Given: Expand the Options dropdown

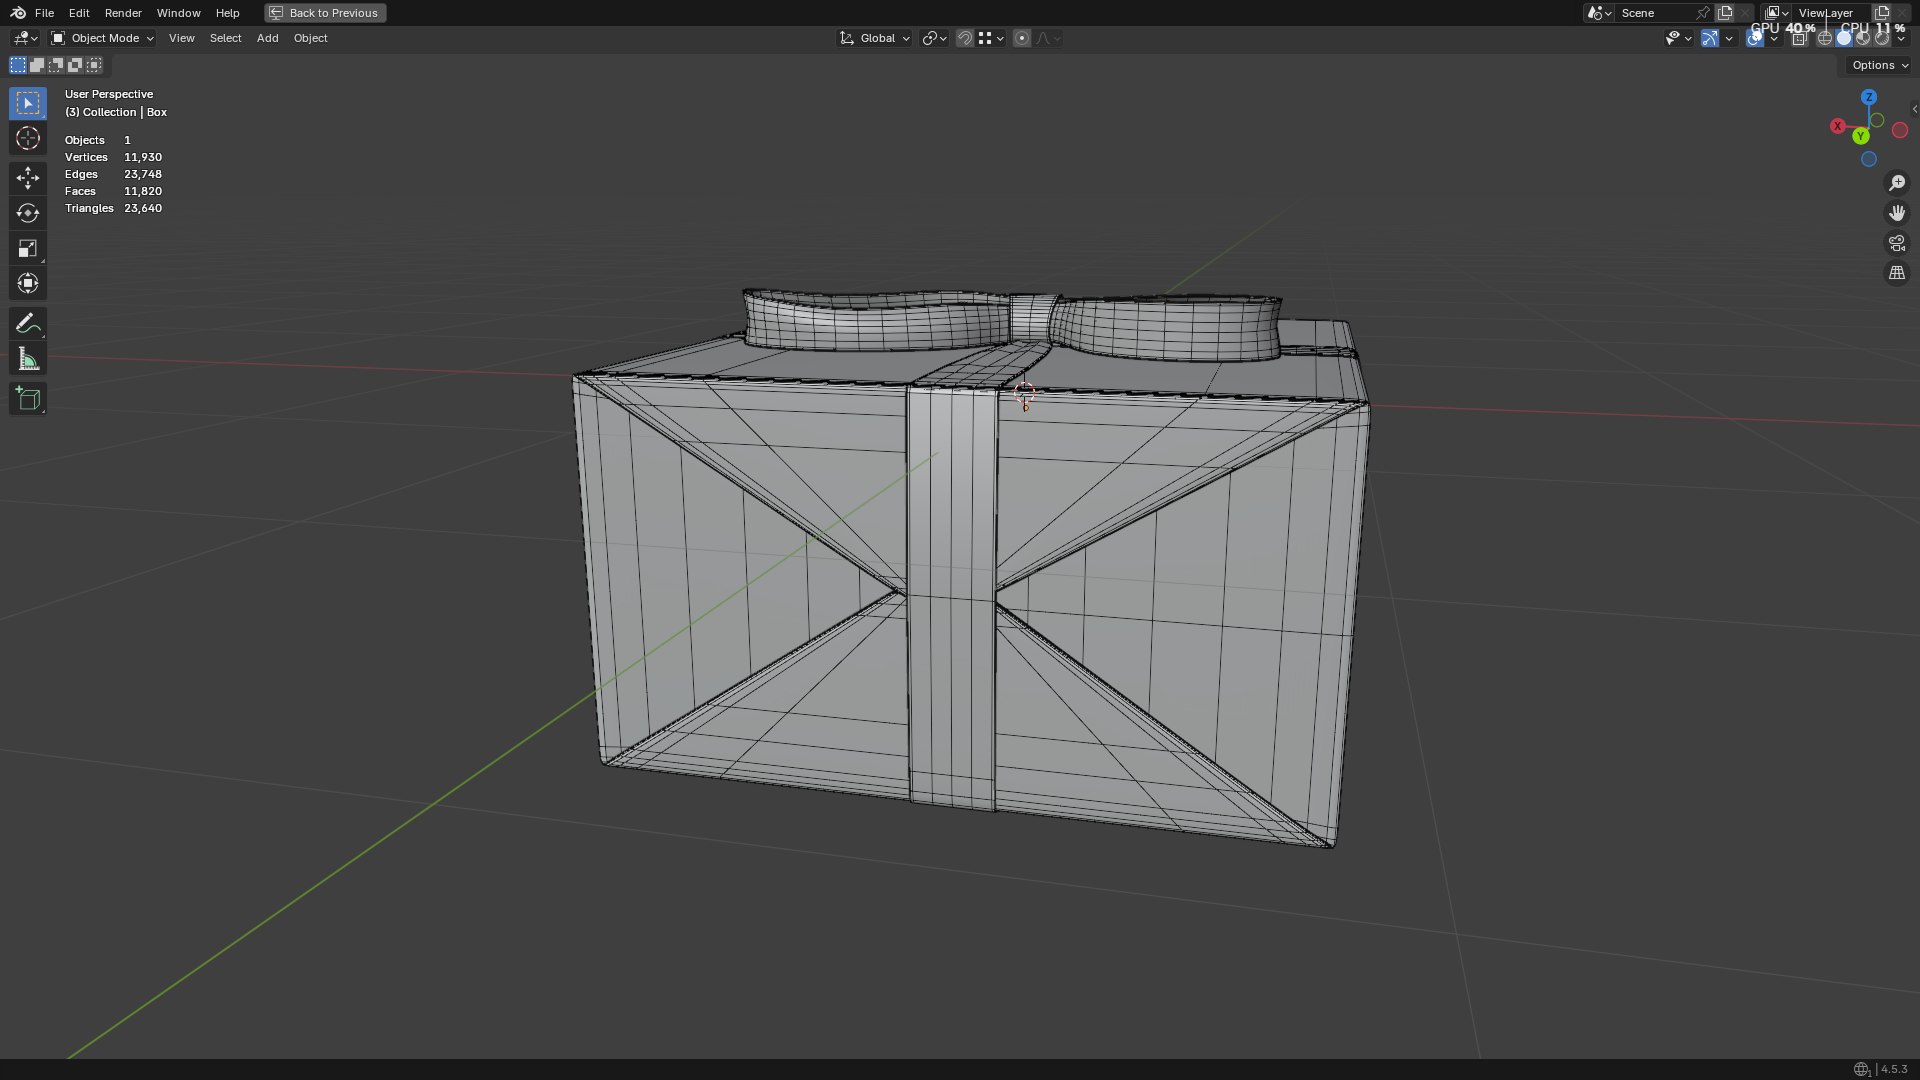Looking at the screenshot, I should pyautogui.click(x=1879, y=65).
